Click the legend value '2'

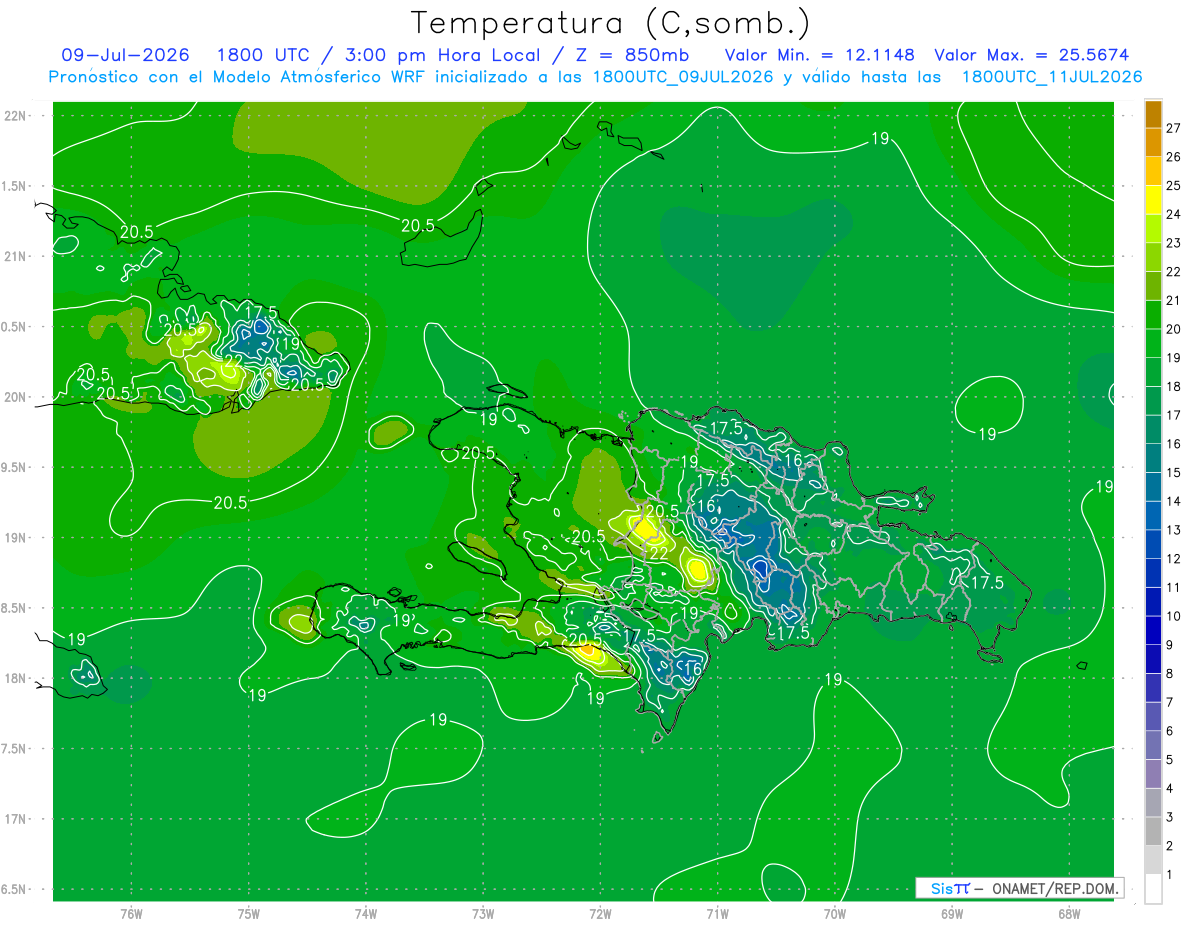pos(1170,846)
